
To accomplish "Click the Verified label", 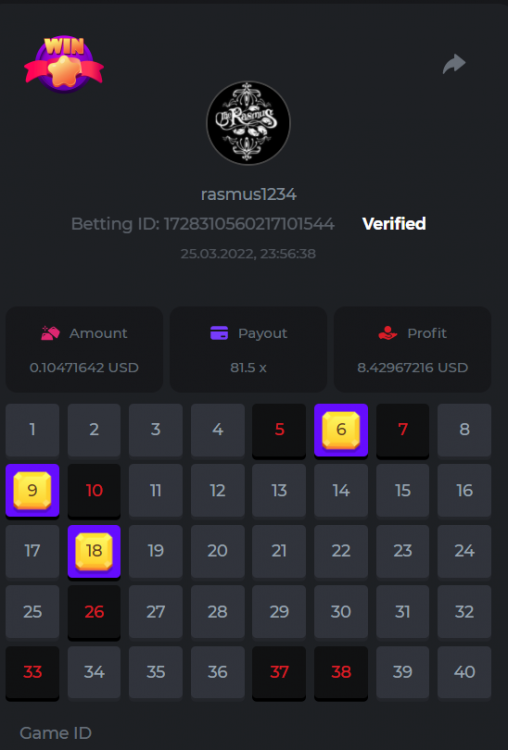I will click(x=394, y=224).
